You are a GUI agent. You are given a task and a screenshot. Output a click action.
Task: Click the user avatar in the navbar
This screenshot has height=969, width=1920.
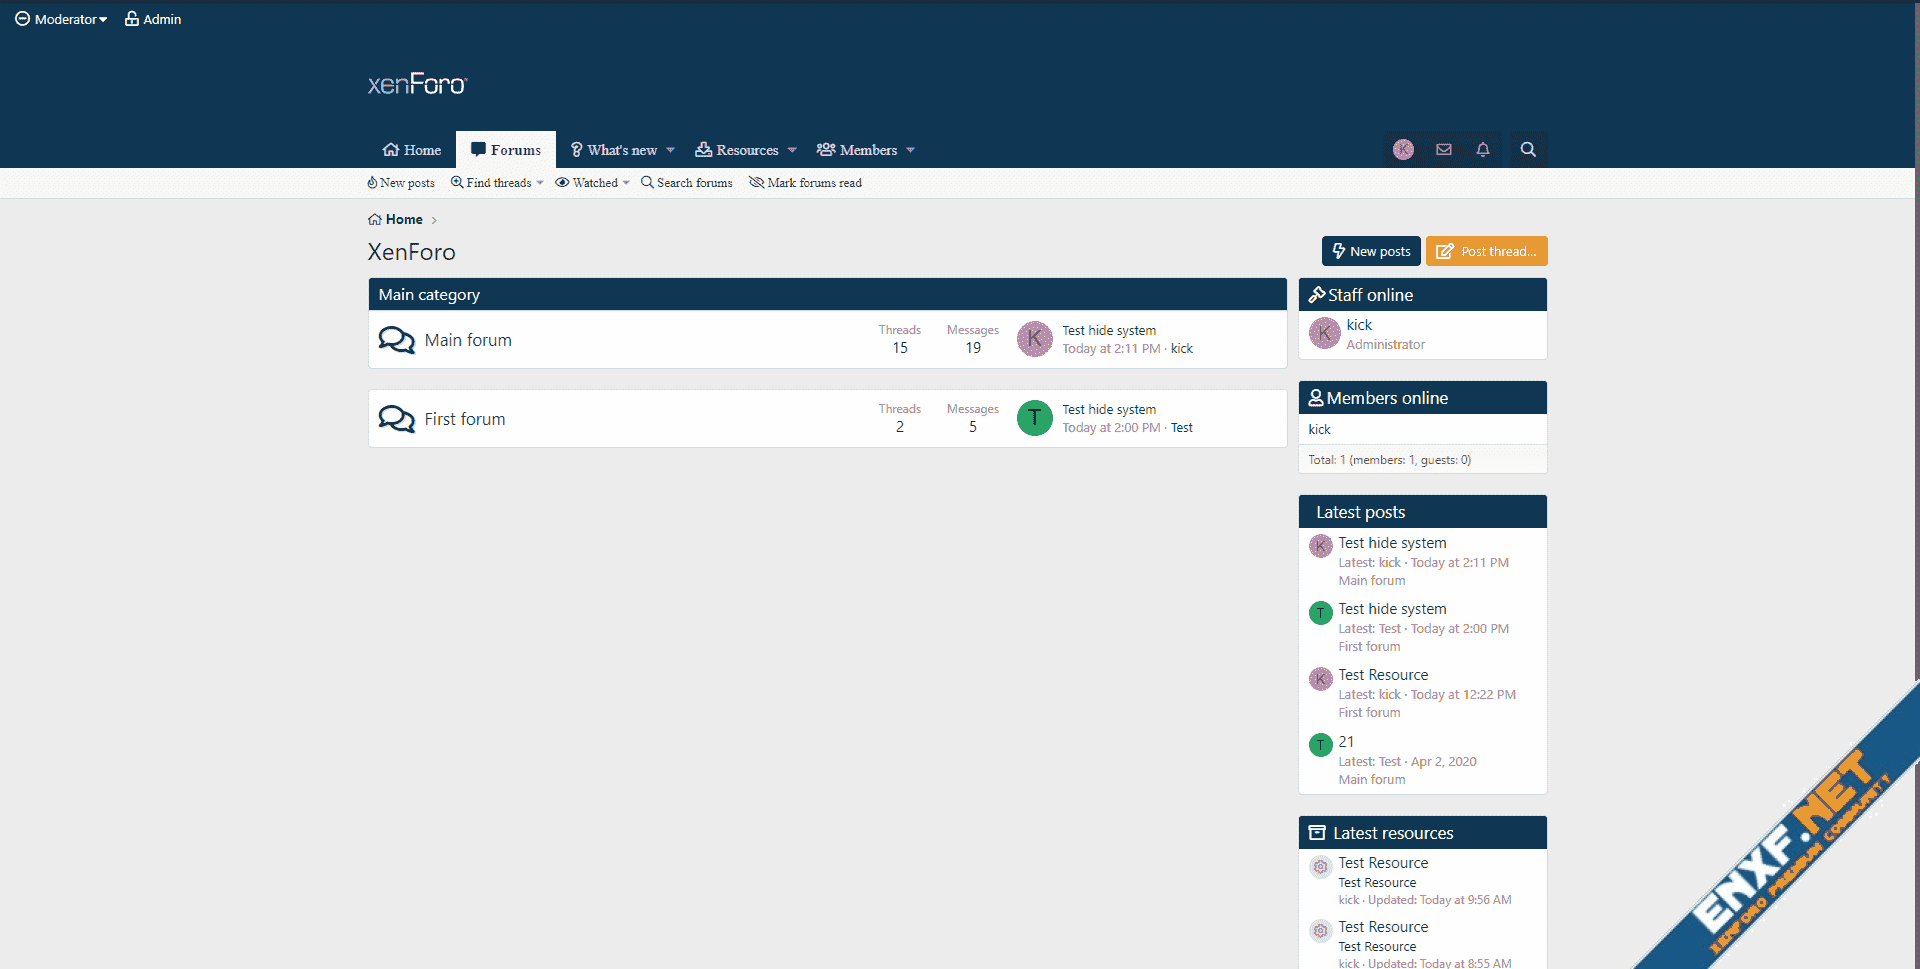(1403, 150)
